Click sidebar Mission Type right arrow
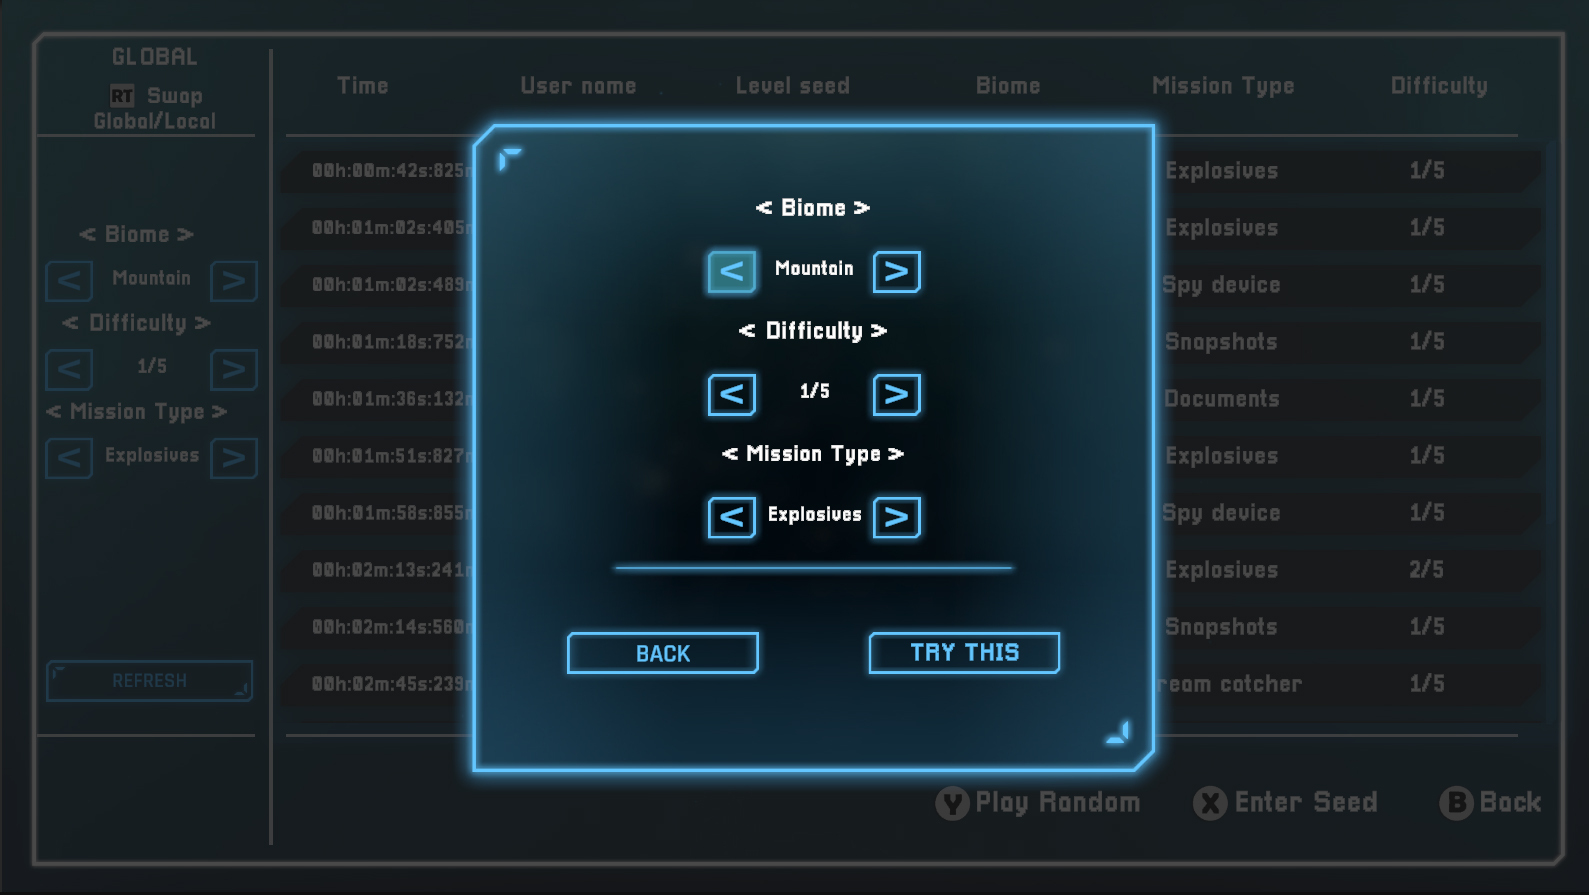The width and height of the screenshot is (1589, 895). [234, 458]
